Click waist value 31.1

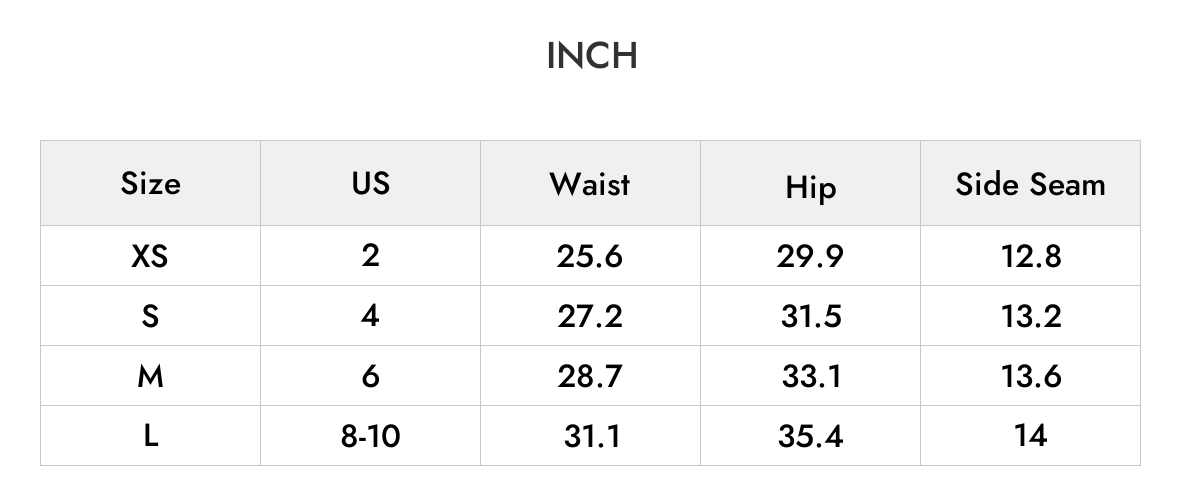coord(590,436)
